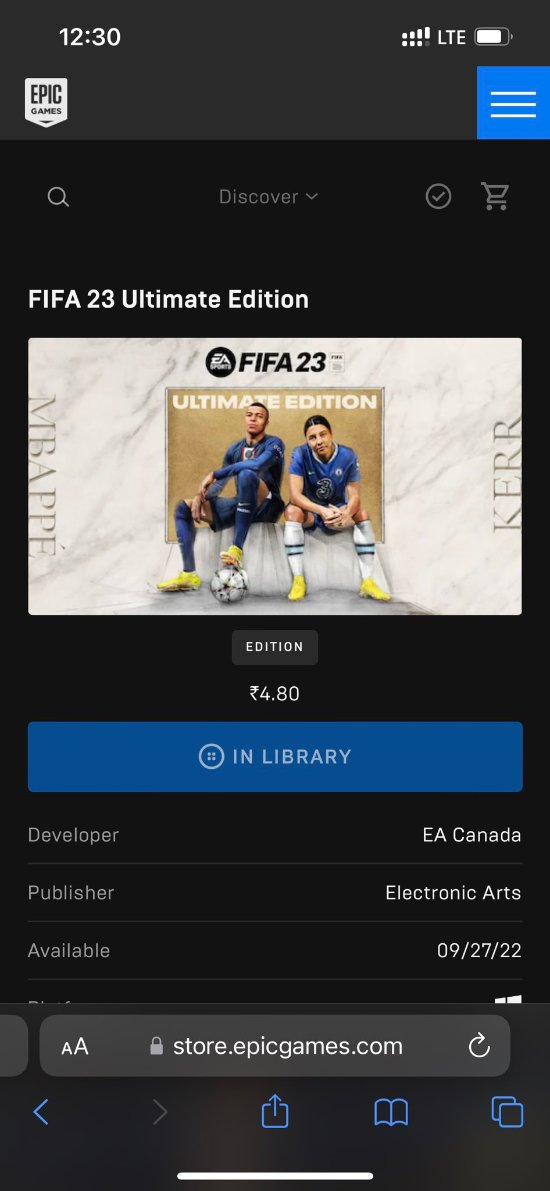
Task: Tap the FIFA 23 Ultimate Edition title
Action: click(169, 299)
